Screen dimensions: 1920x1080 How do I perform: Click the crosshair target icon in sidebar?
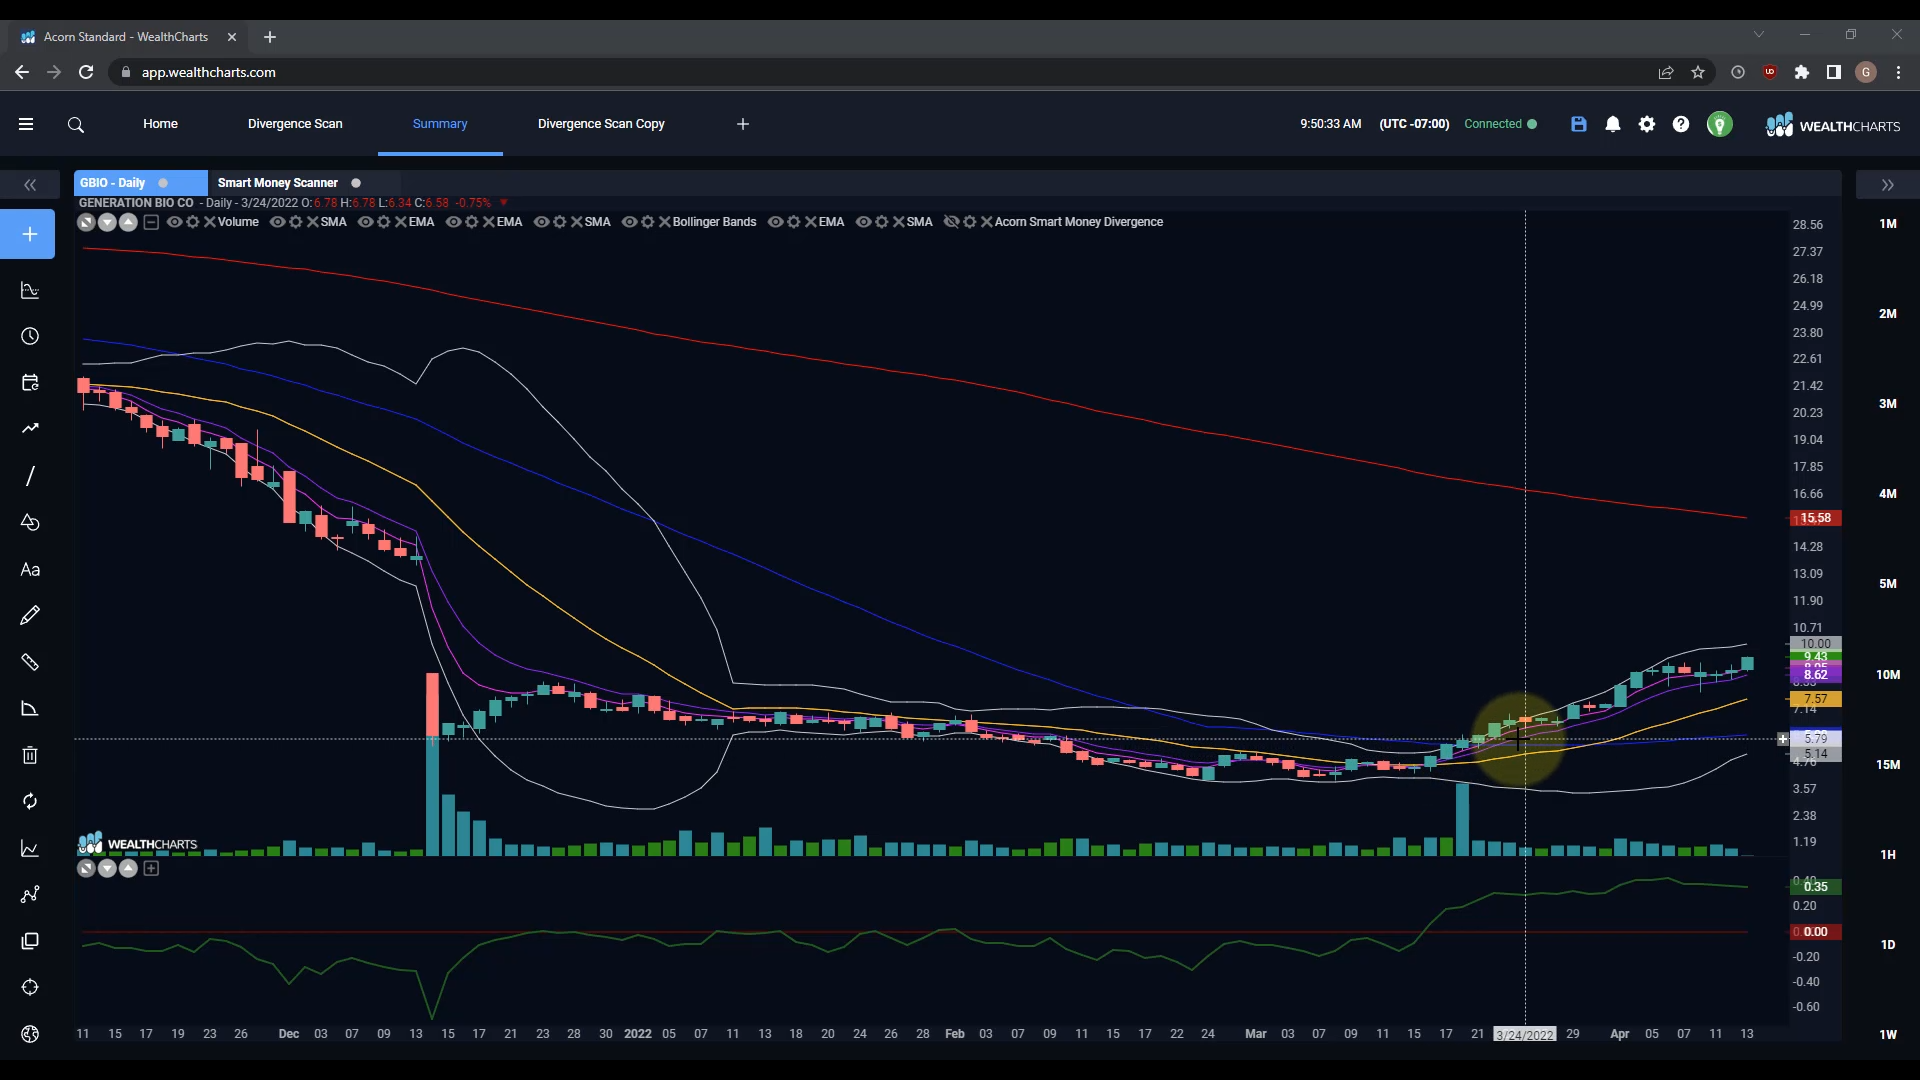[30, 987]
